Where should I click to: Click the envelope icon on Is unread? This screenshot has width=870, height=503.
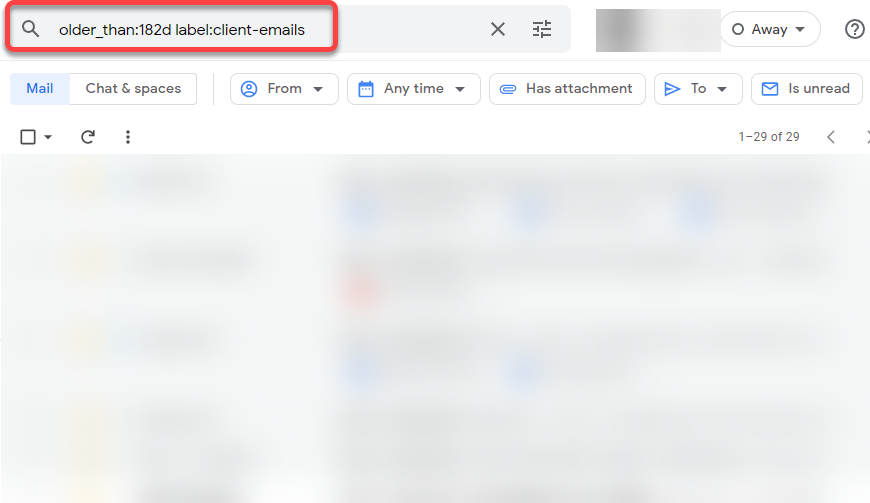coord(770,89)
